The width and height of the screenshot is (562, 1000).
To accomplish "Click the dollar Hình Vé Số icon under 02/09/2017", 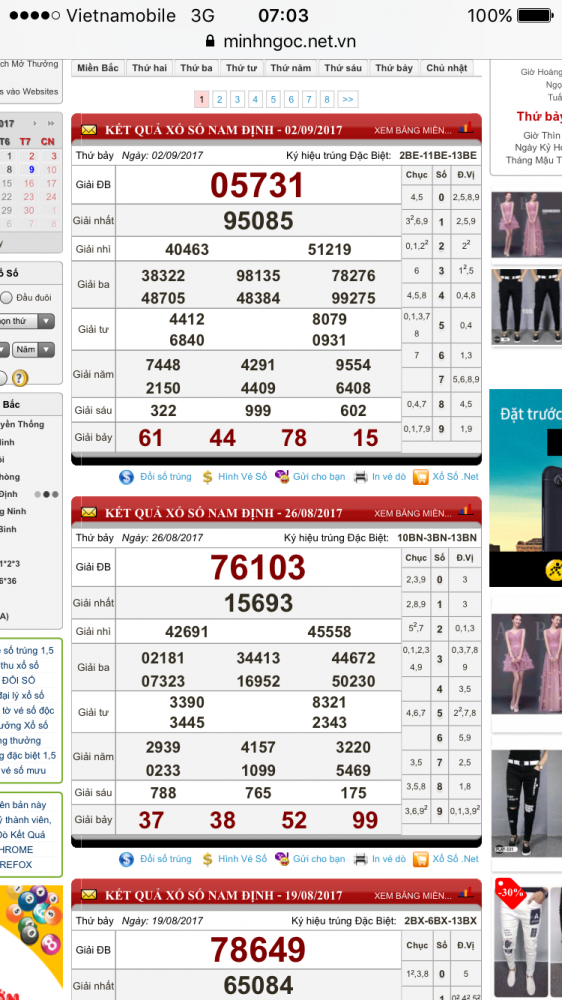I will (207, 476).
